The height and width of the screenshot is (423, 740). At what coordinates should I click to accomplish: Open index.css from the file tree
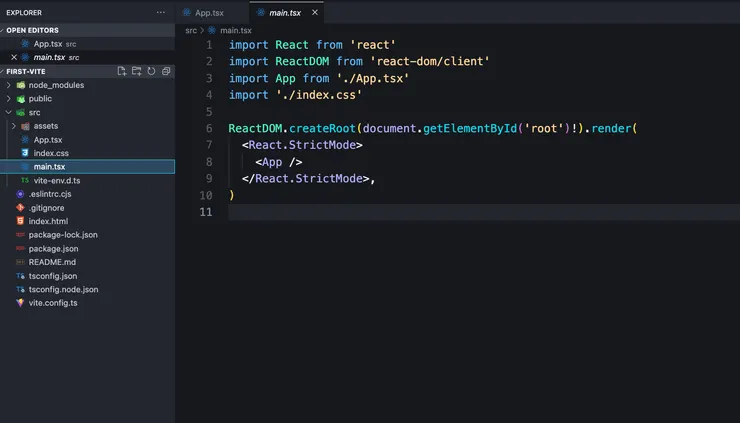pyautogui.click(x=51, y=153)
